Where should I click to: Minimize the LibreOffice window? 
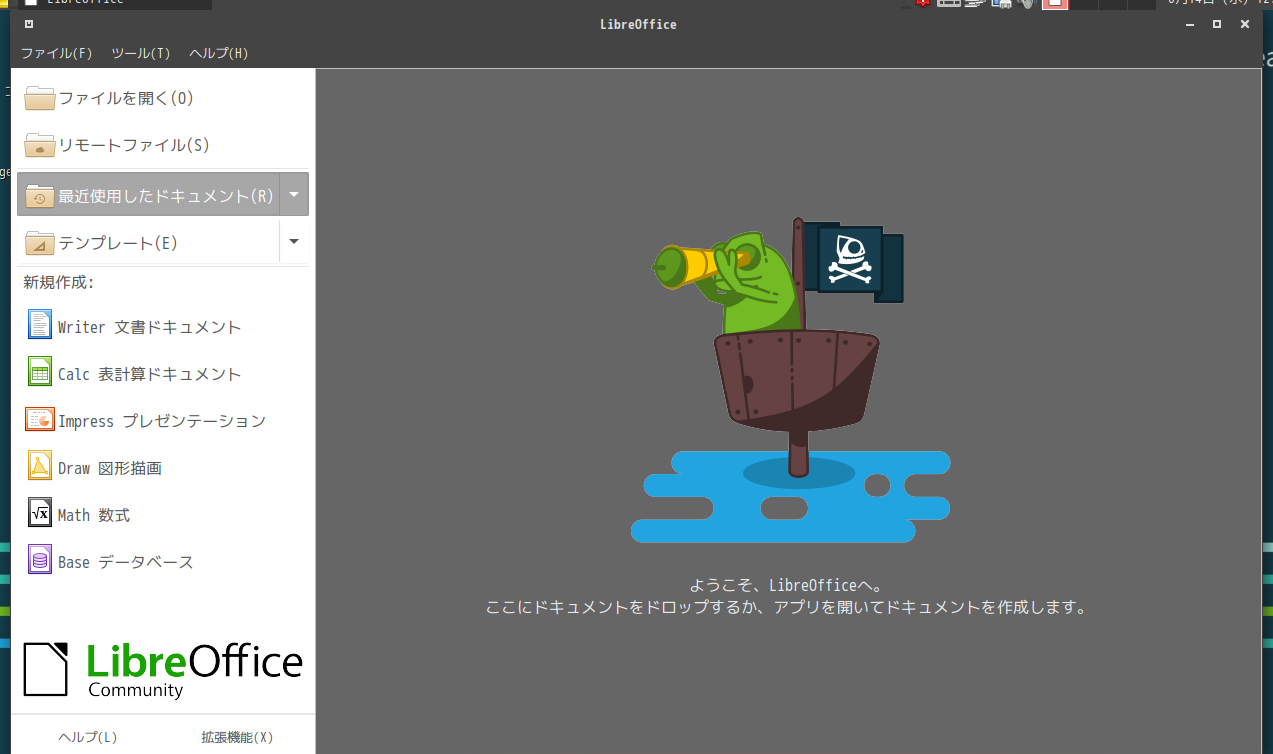coord(1190,24)
